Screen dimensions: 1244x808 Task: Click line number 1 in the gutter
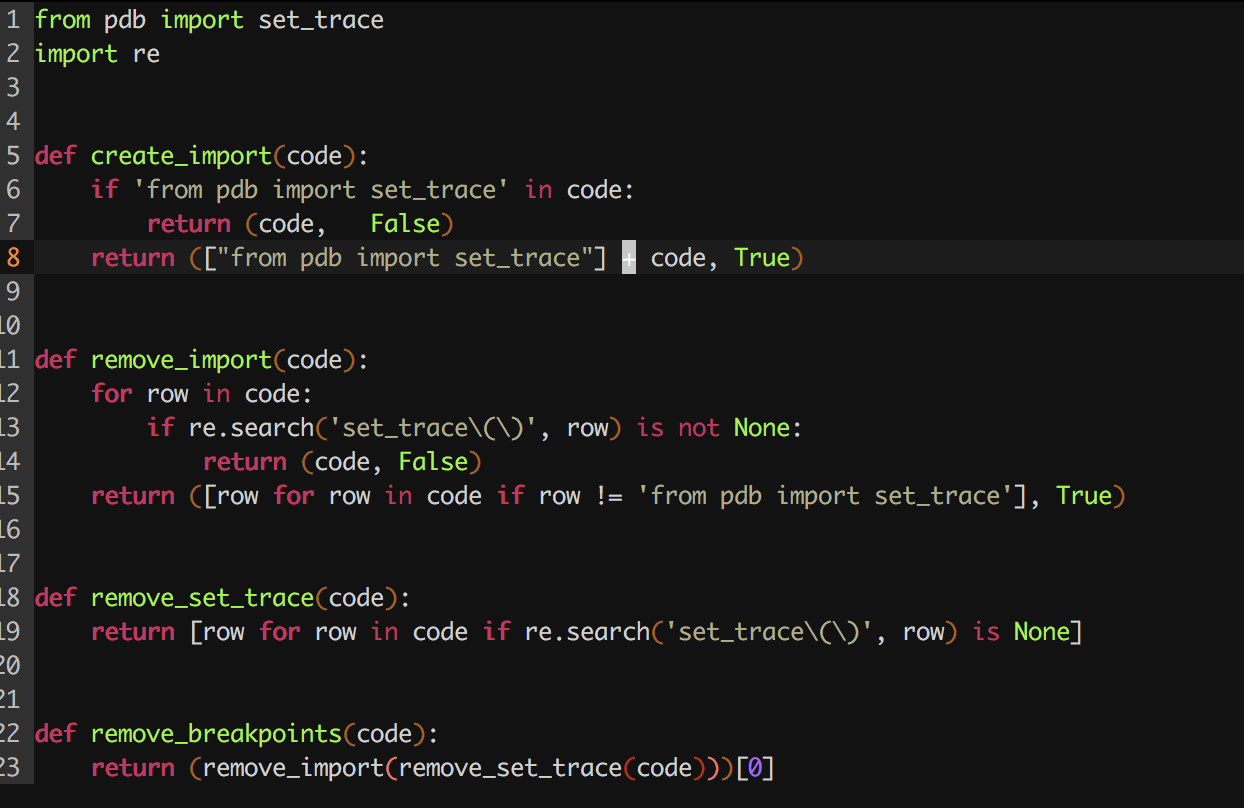click(x=14, y=18)
